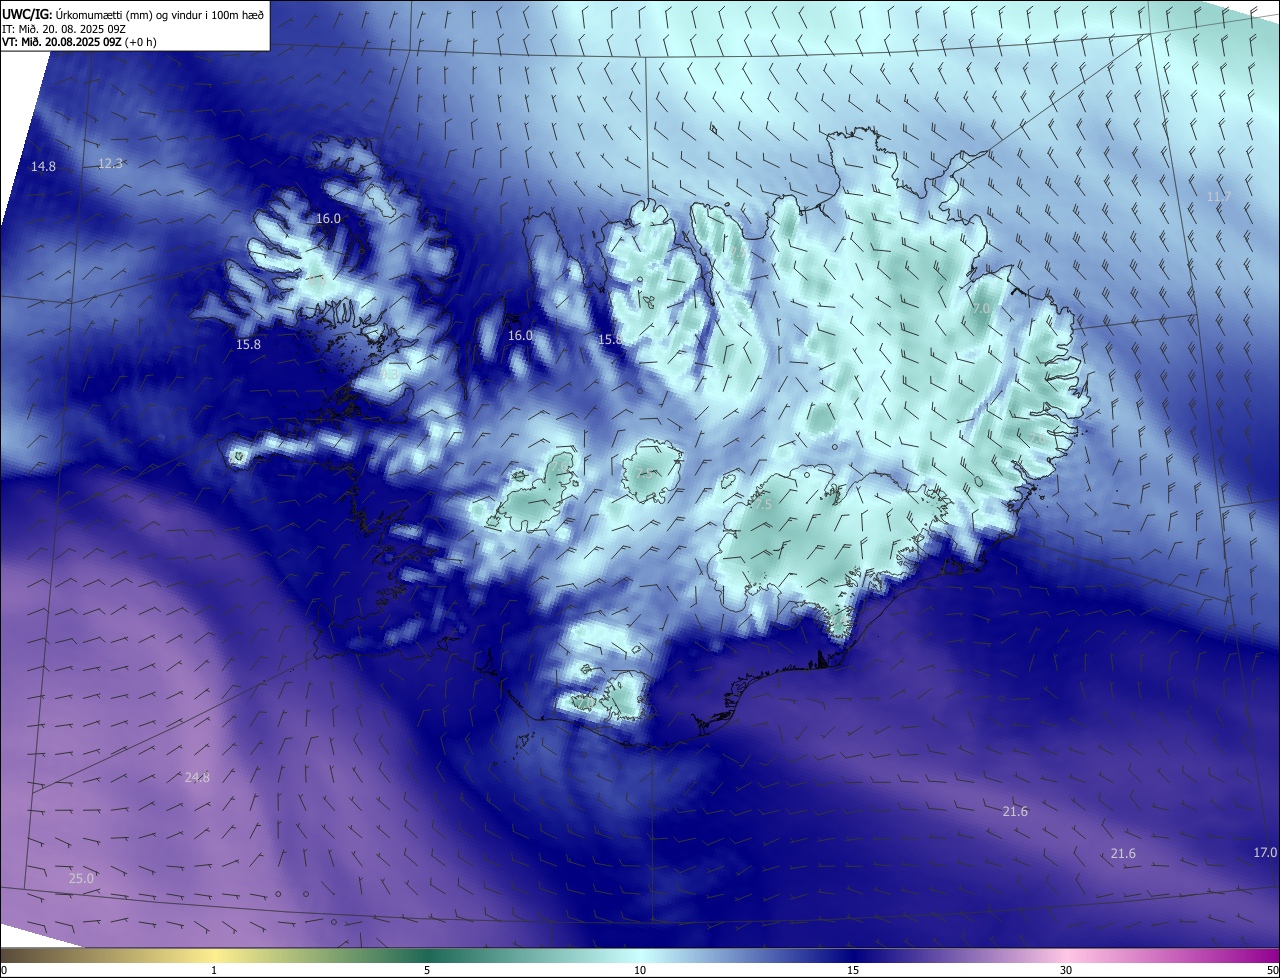
Task: Click the color scale tick label 1
Action: (x=214, y=970)
